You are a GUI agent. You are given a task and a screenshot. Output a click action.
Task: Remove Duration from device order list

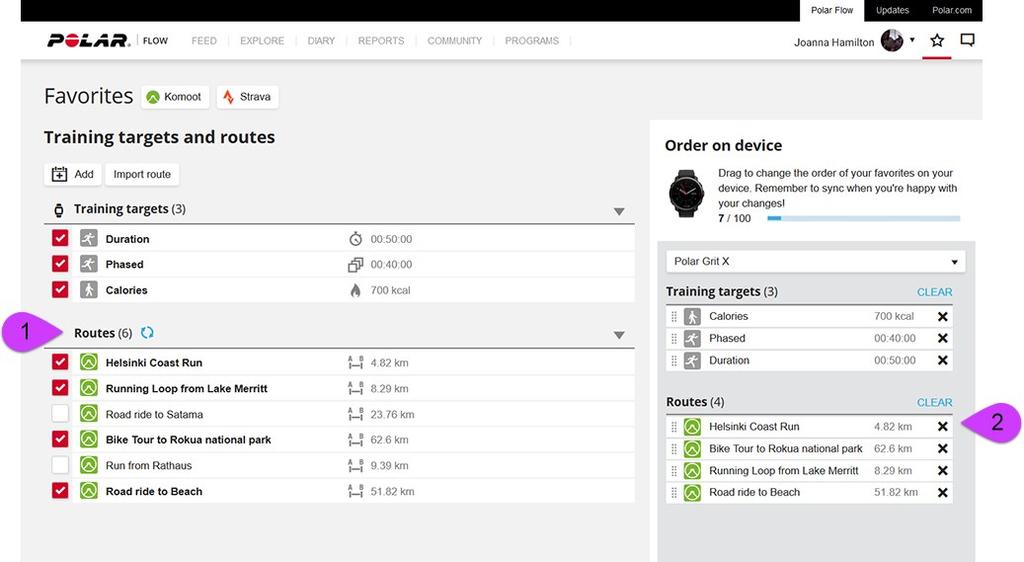tap(942, 360)
